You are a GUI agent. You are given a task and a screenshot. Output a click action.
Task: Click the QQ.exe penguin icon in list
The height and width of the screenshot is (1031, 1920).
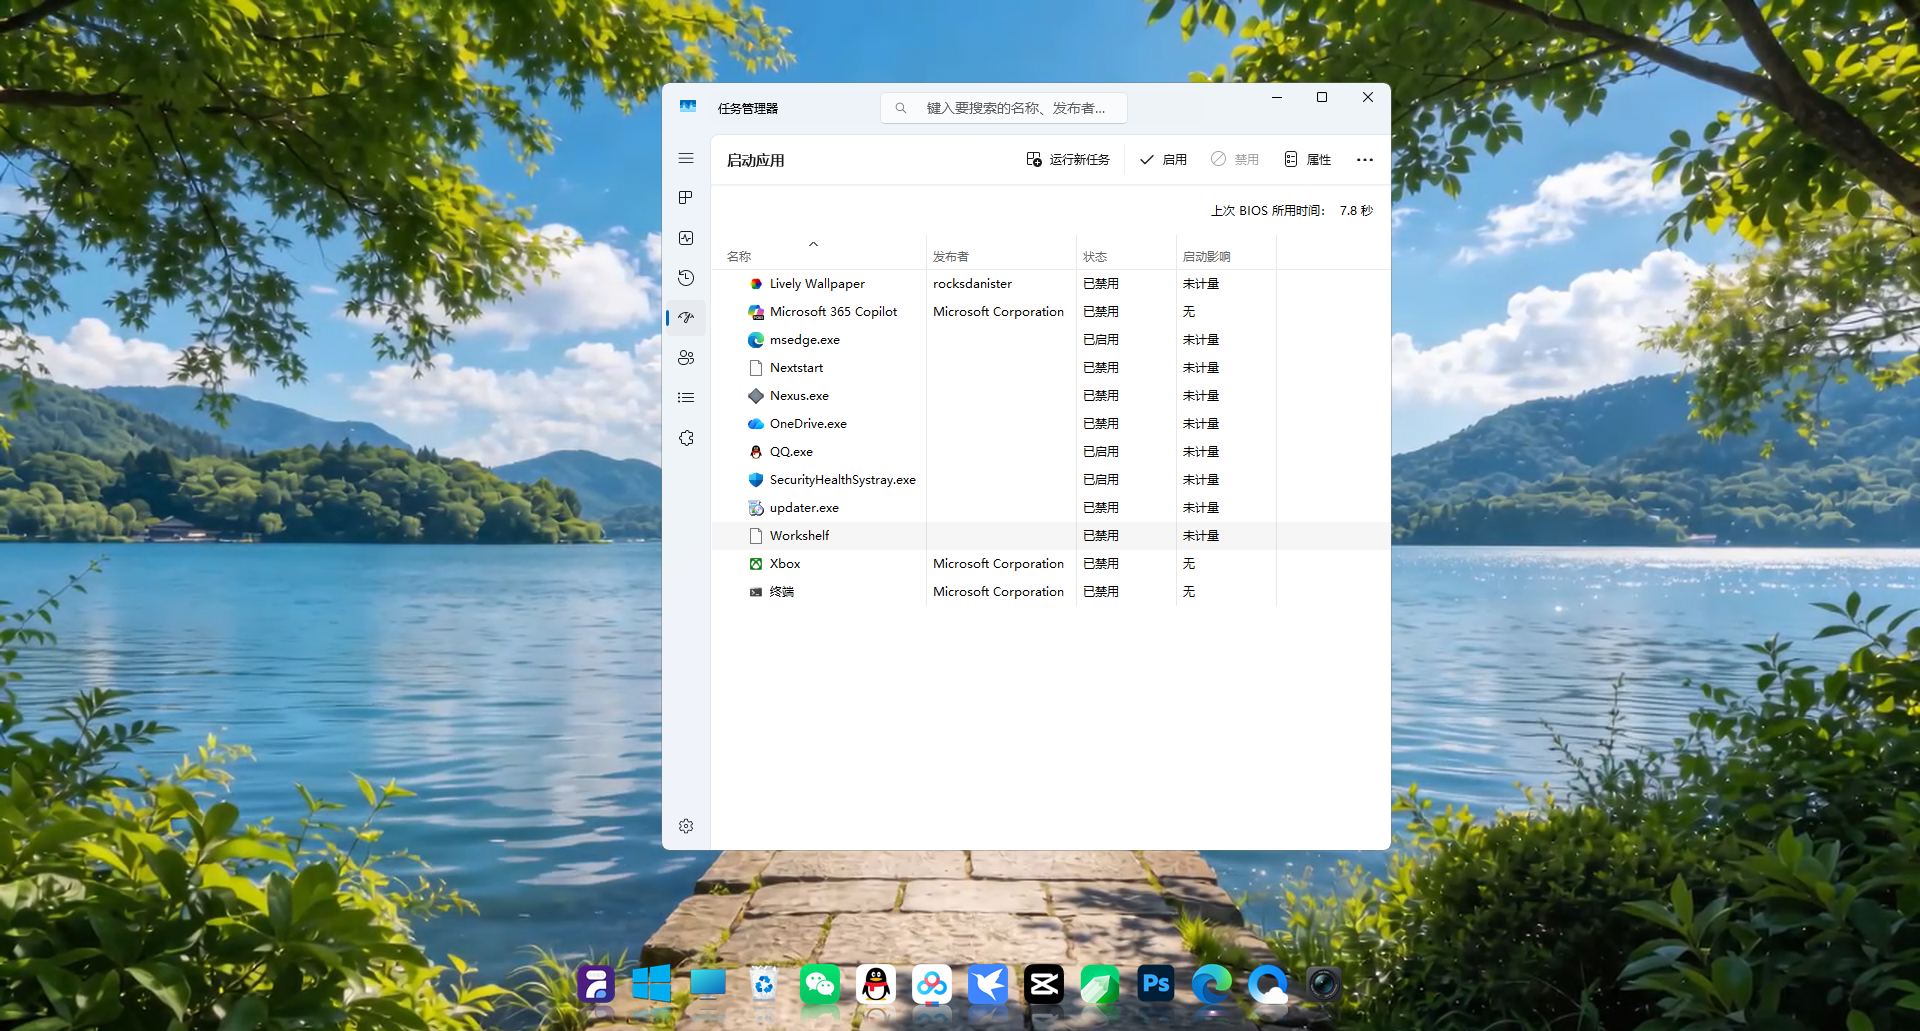pos(756,452)
